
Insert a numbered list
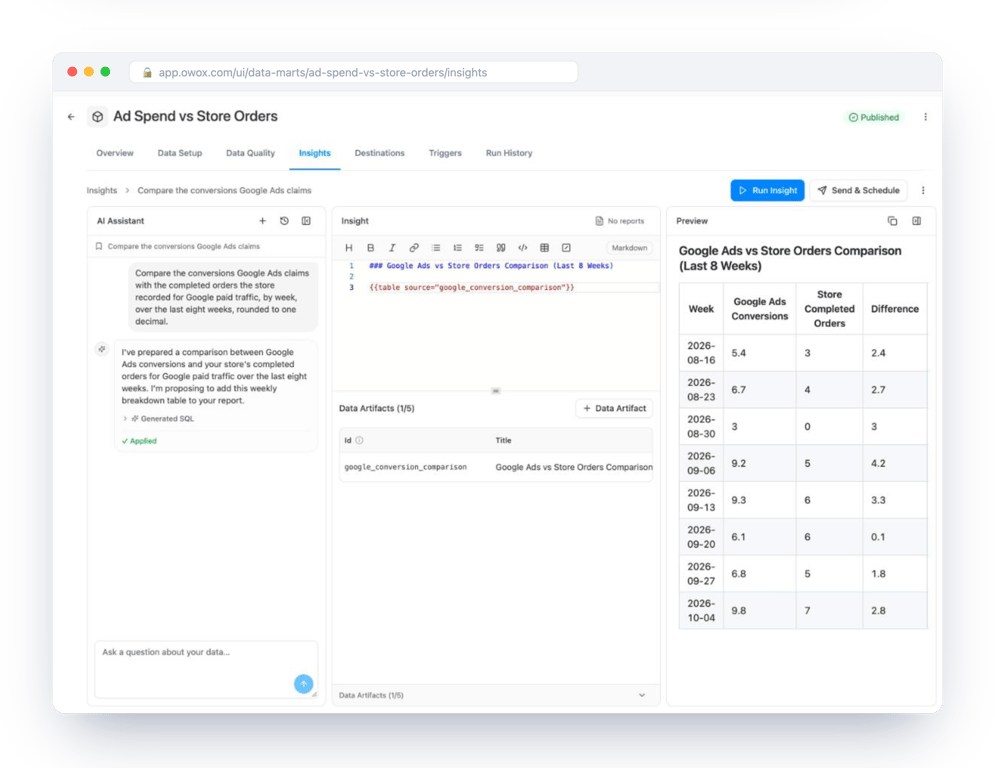coord(458,248)
